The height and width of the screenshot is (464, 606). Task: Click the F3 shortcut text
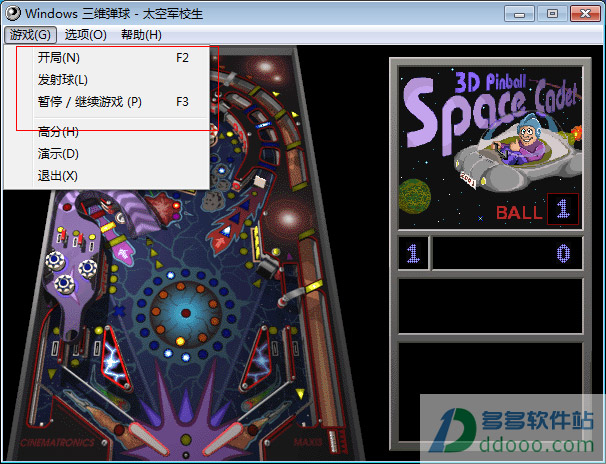[x=182, y=102]
